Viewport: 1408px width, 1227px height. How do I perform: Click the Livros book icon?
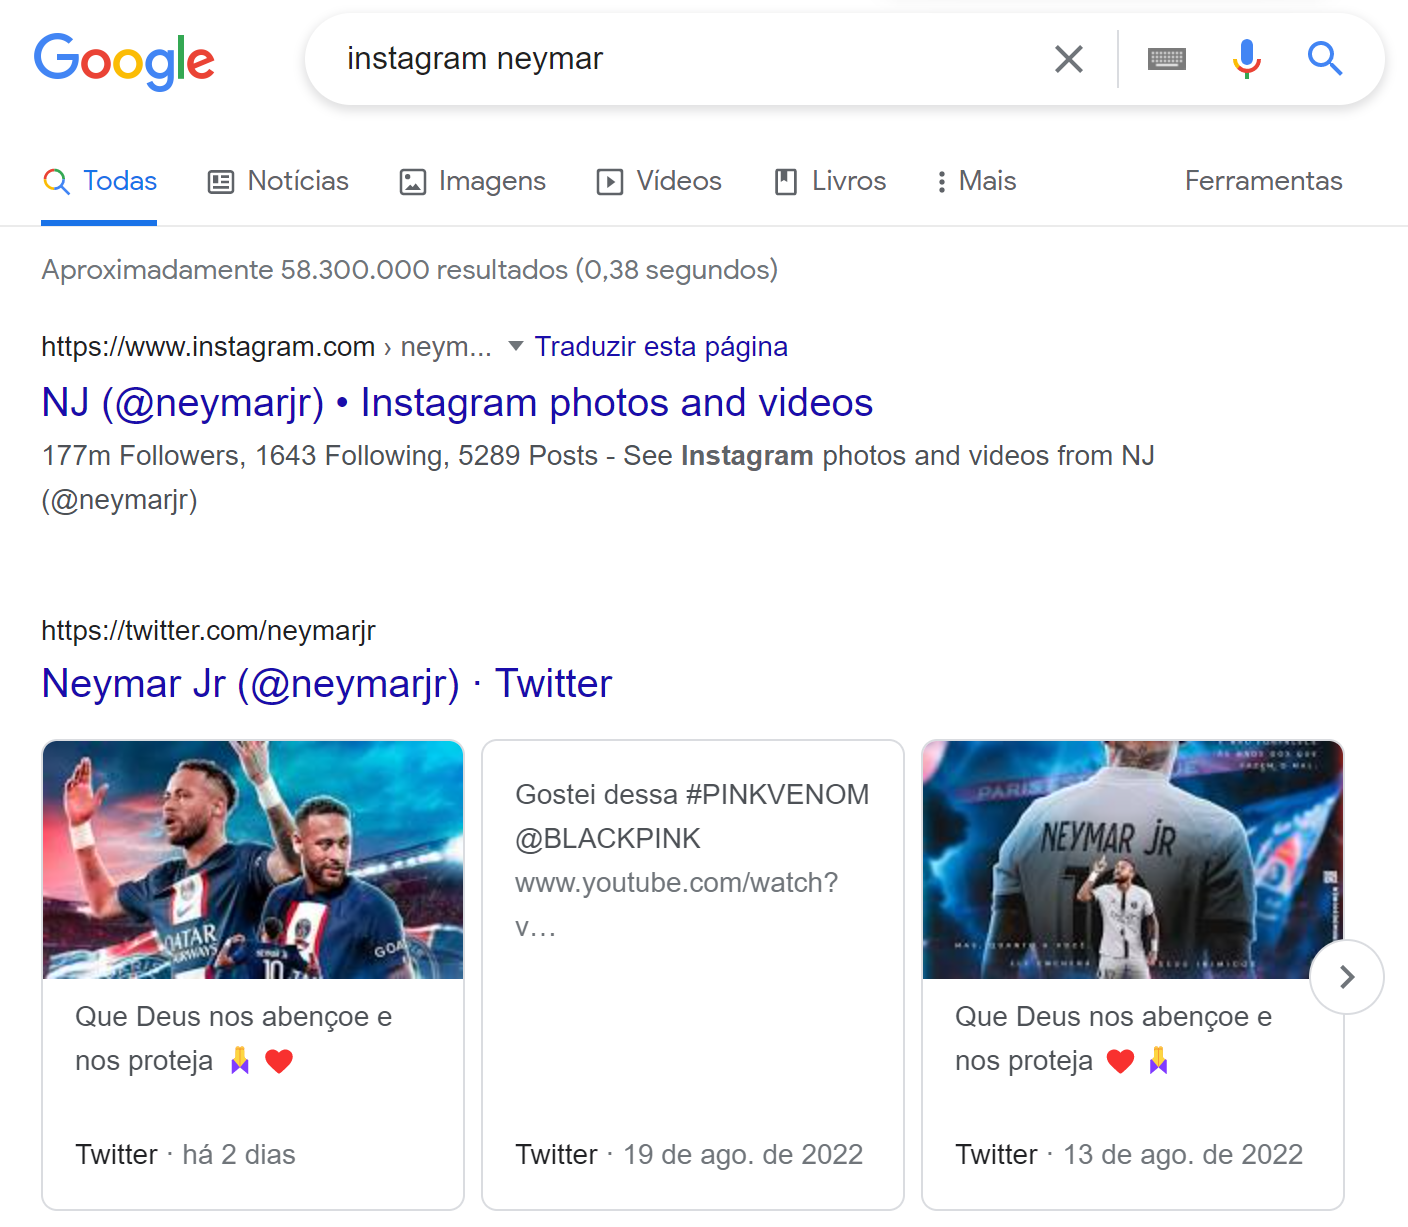[786, 182]
